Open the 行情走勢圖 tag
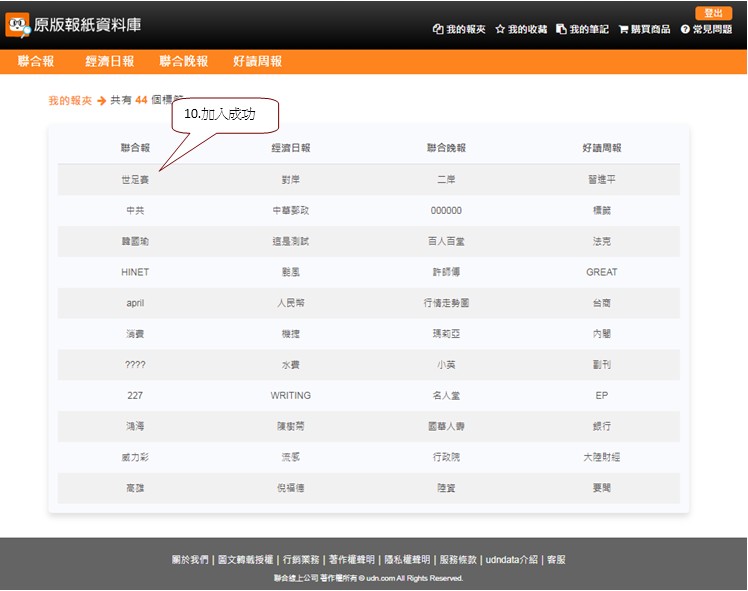The image size is (748, 591). click(446, 303)
